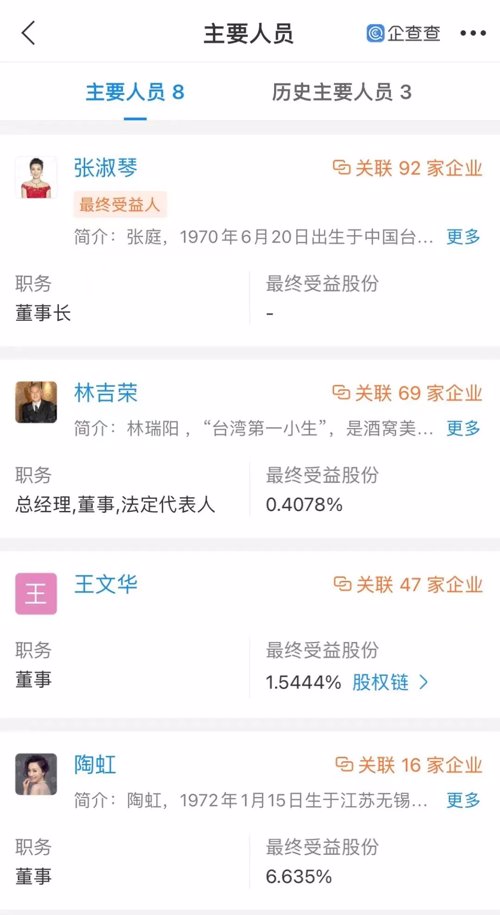This screenshot has width=500, height=915.
Task: Tap the pink 王 avatar
Action: tap(36, 593)
